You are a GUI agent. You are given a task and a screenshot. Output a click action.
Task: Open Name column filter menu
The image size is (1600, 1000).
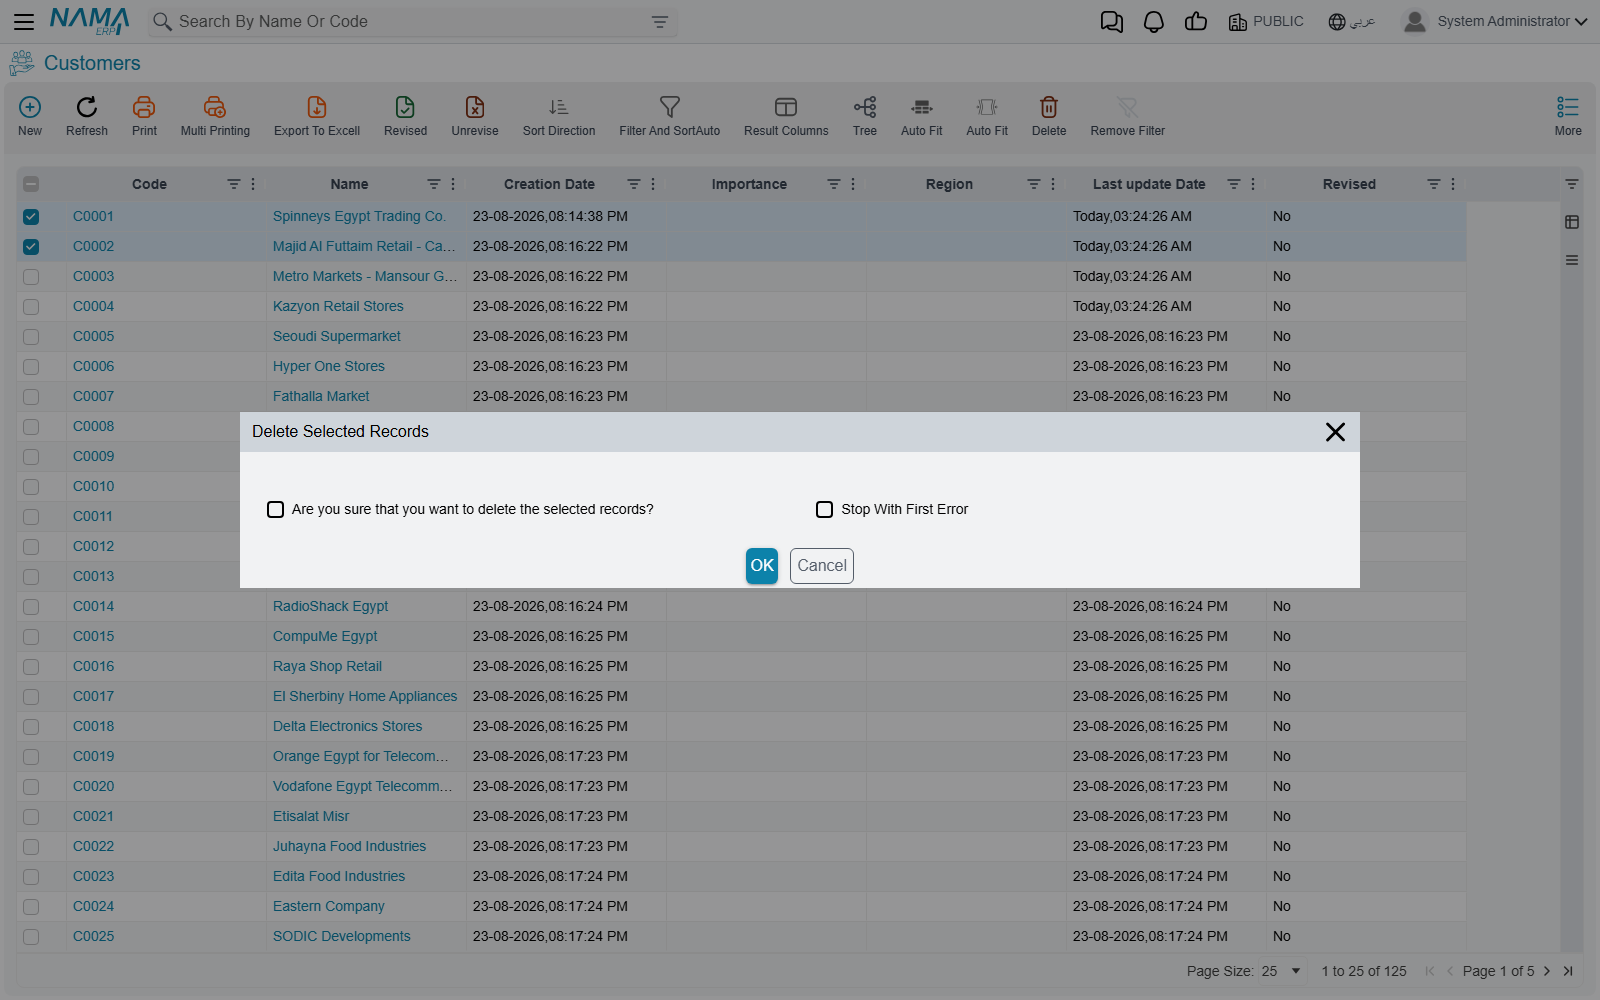click(x=434, y=184)
